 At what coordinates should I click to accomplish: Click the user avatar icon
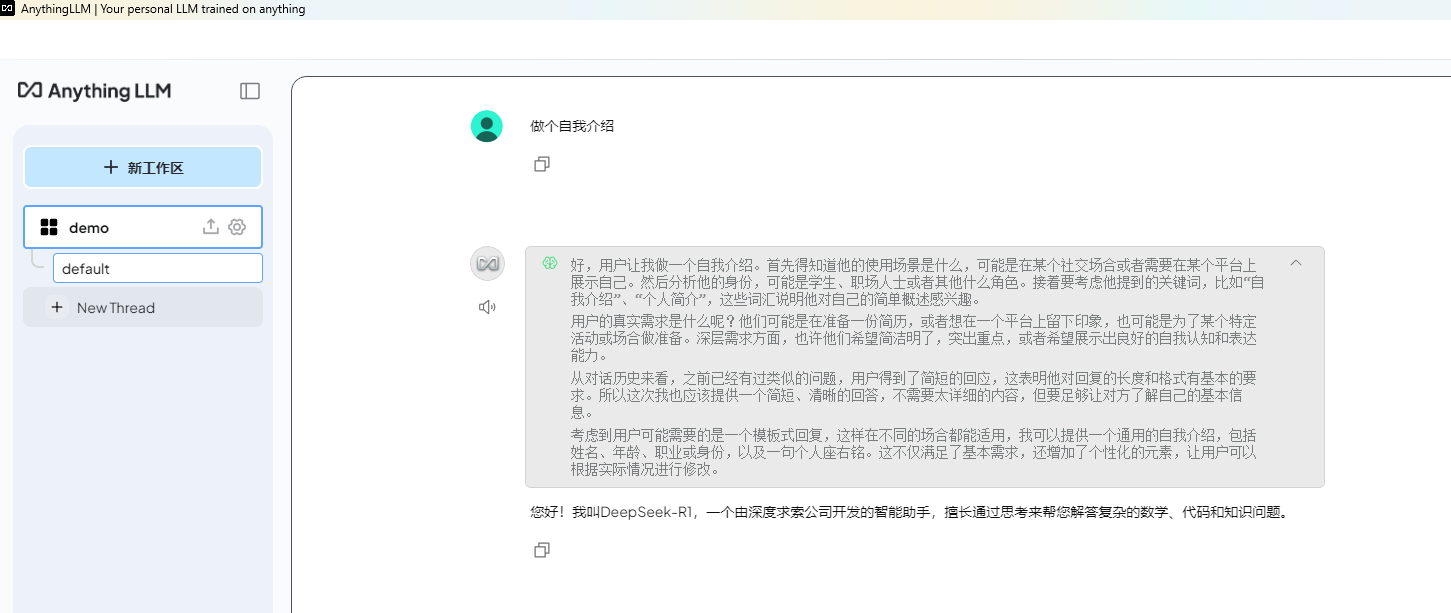(x=487, y=126)
